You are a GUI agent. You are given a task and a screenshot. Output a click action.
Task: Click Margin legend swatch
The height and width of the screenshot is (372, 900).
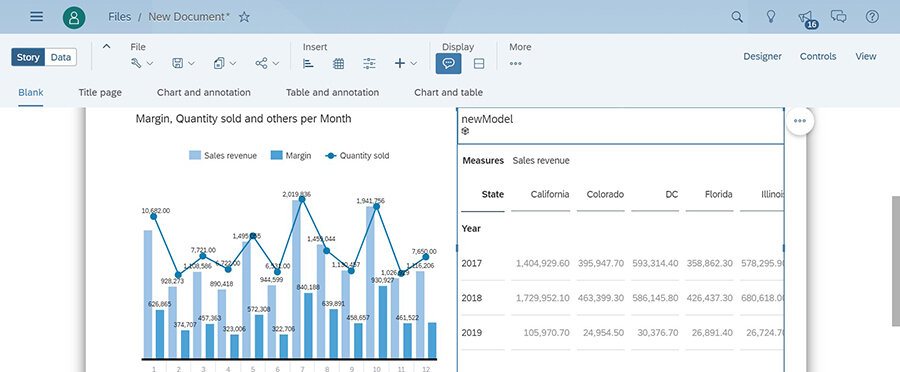point(277,156)
